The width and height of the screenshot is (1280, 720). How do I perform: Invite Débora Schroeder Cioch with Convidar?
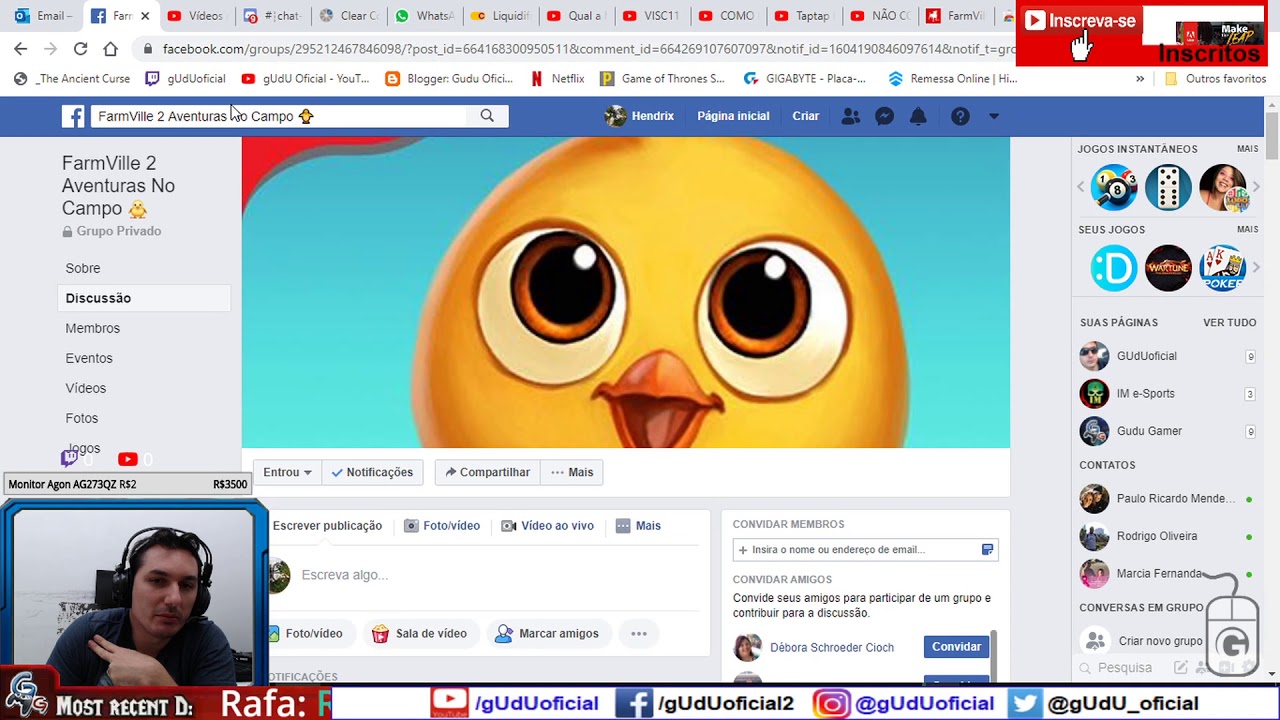pos(956,647)
